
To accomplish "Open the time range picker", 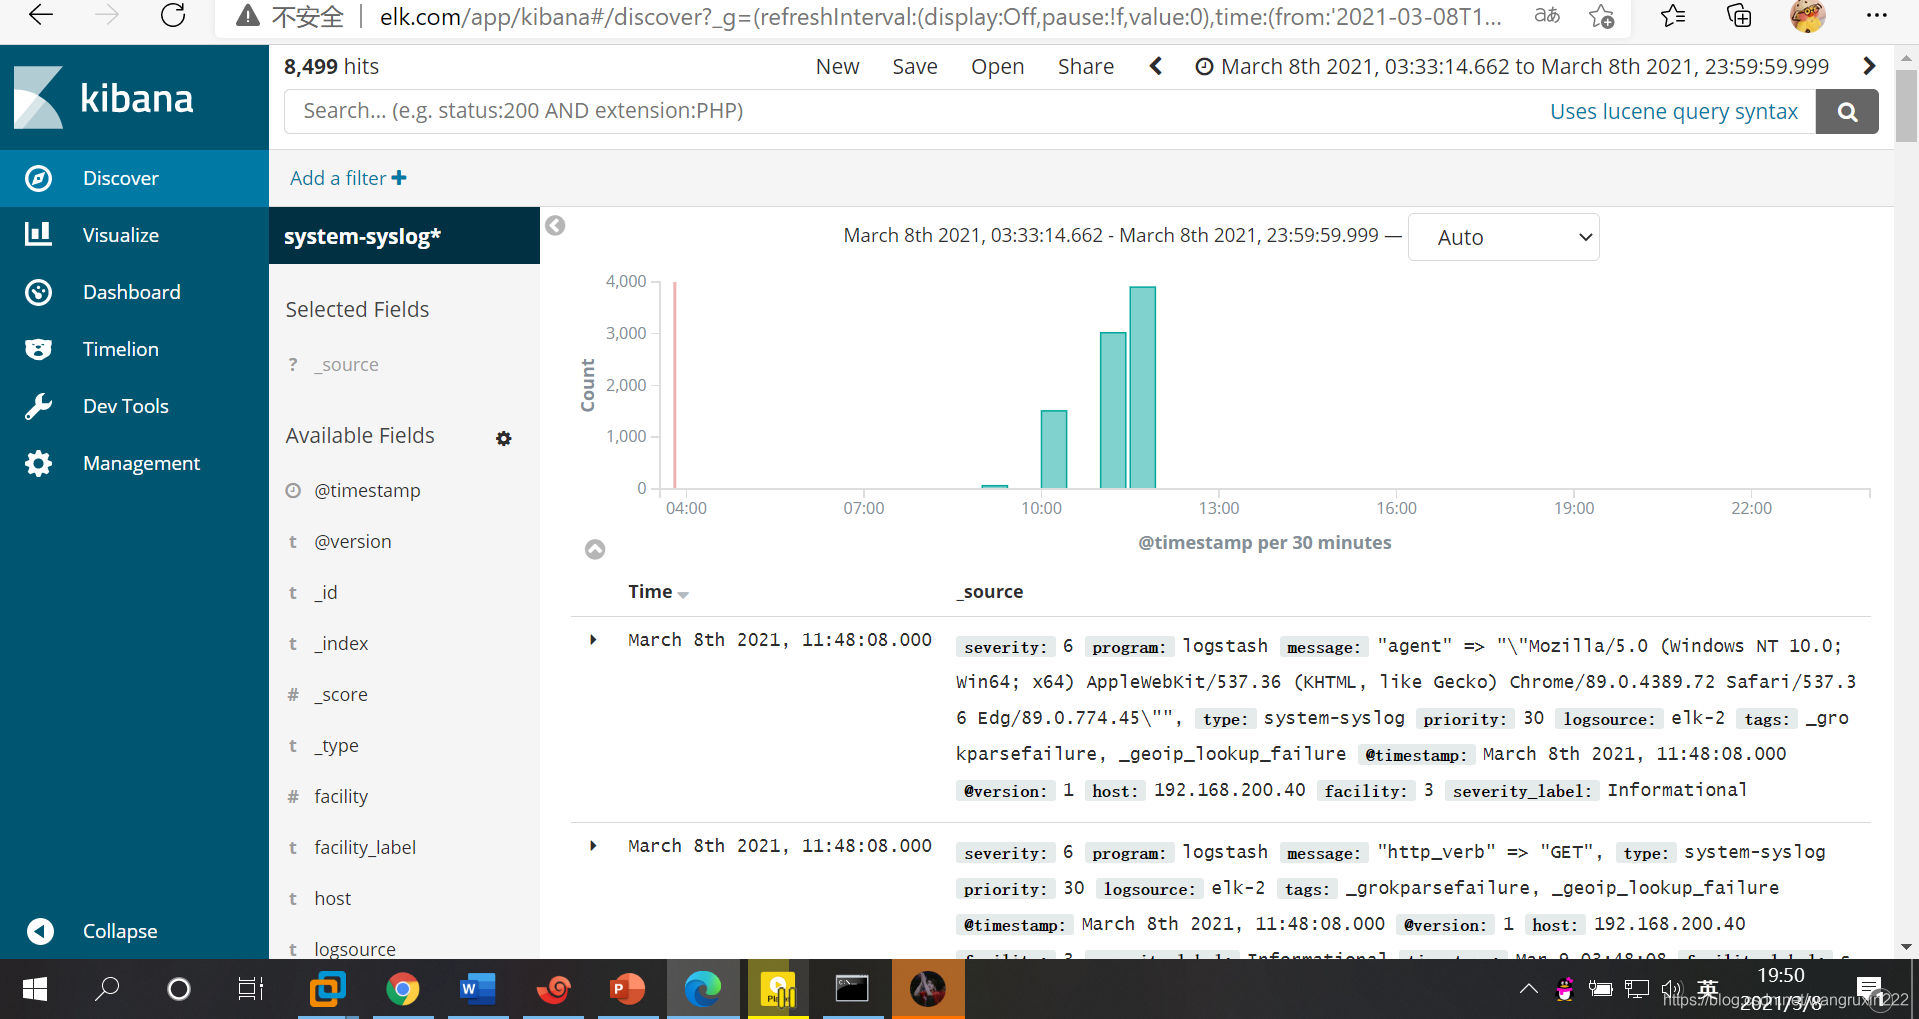I will (x=1512, y=66).
